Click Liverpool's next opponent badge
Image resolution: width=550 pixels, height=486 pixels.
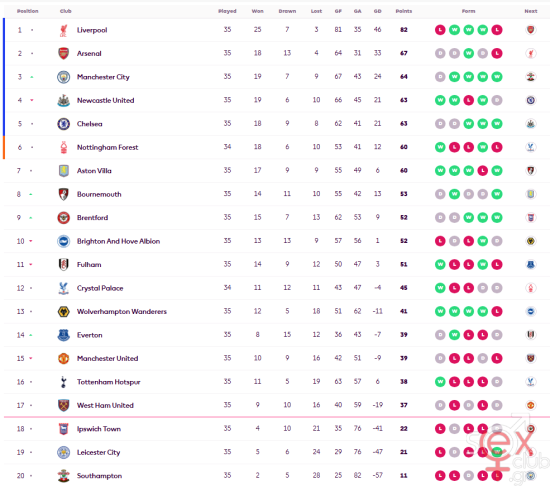click(x=531, y=30)
